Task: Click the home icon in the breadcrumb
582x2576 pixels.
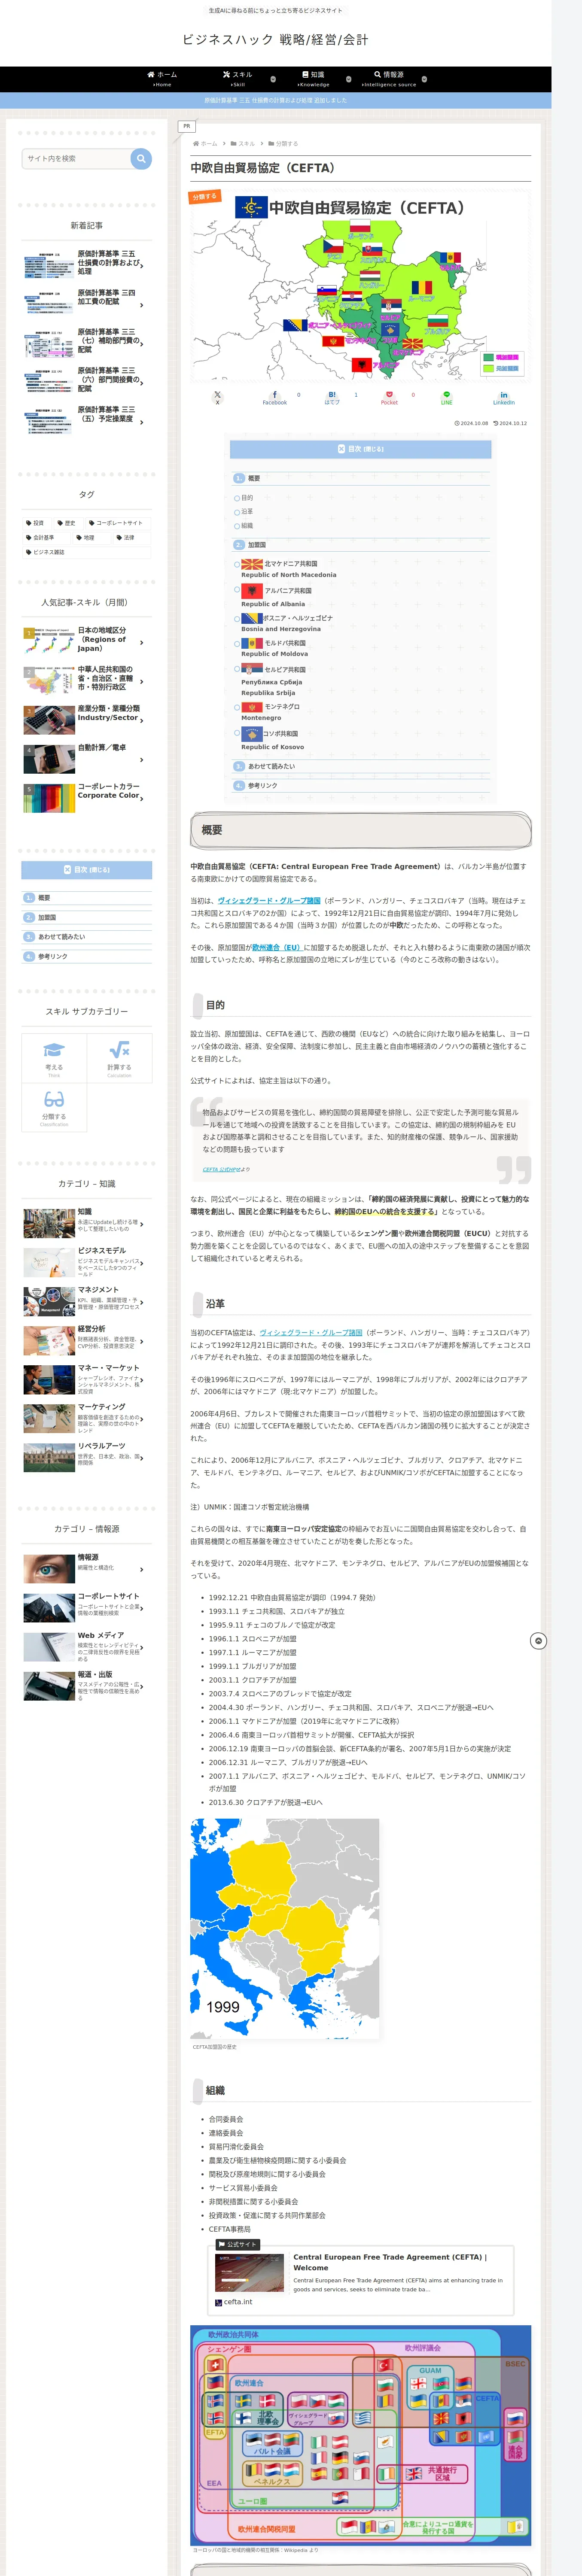Action: (x=196, y=144)
